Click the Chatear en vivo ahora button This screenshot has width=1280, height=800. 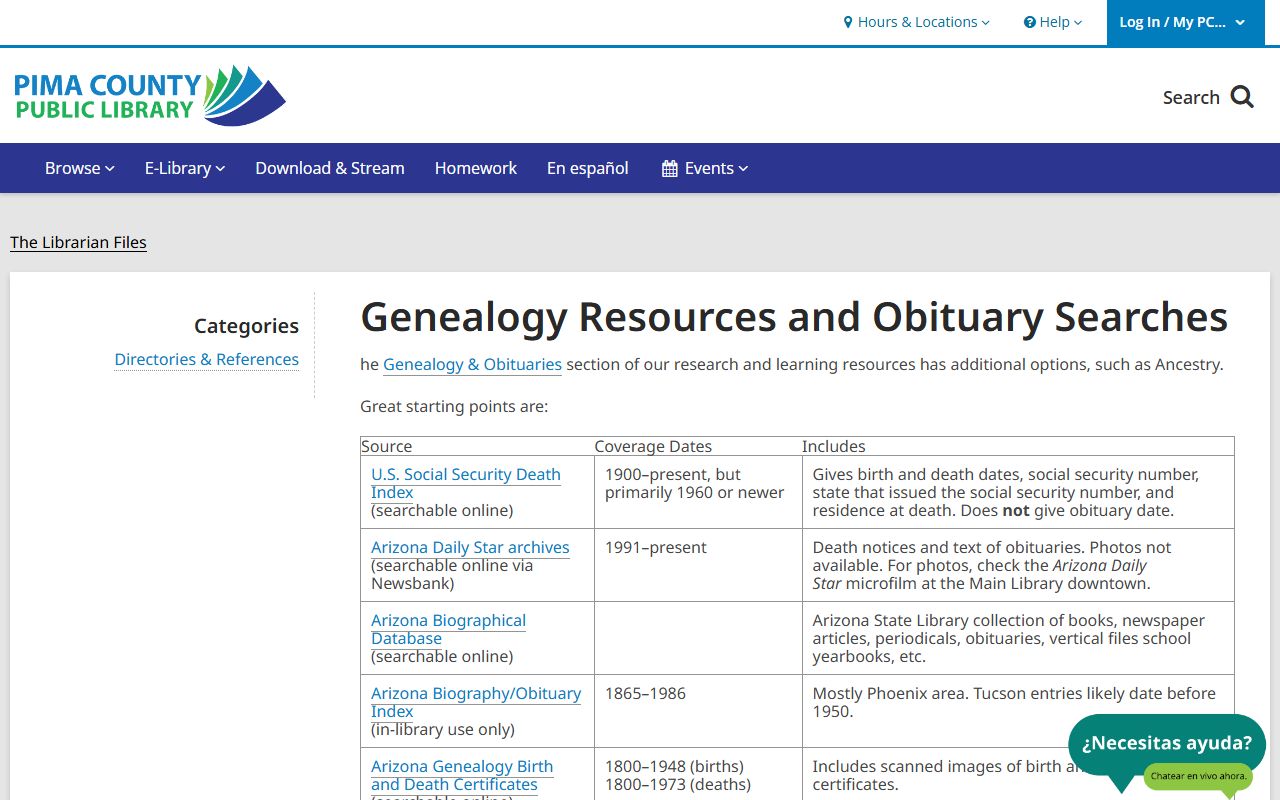tap(1198, 776)
